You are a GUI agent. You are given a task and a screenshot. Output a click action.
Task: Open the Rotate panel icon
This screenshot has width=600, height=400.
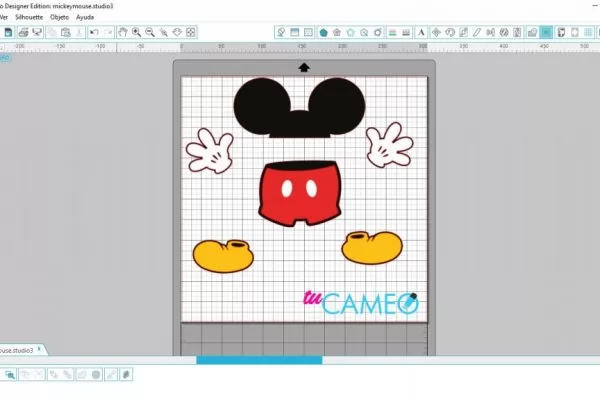[x=450, y=33]
